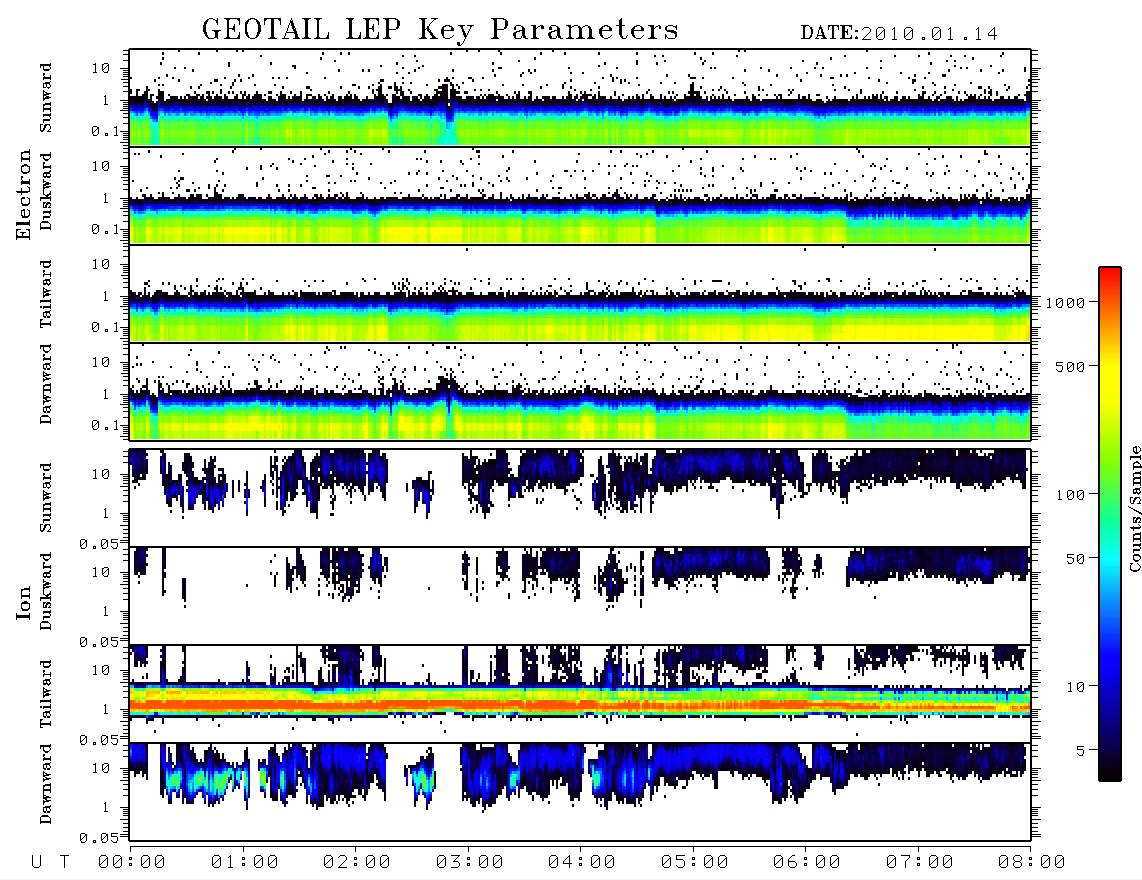This screenshot has height=880, width=1142.
Task: Click the Electron Duskward panel label
Action: click(46, 192)
